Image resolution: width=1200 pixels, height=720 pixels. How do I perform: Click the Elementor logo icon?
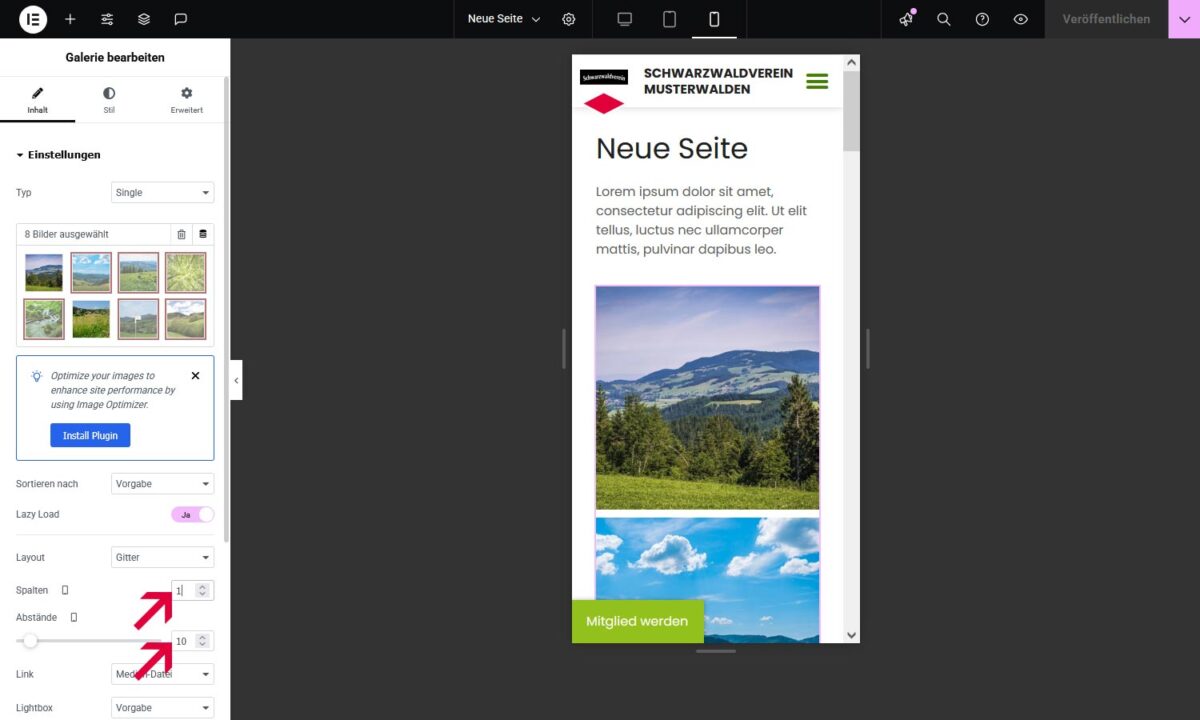(x=33, y=19)
